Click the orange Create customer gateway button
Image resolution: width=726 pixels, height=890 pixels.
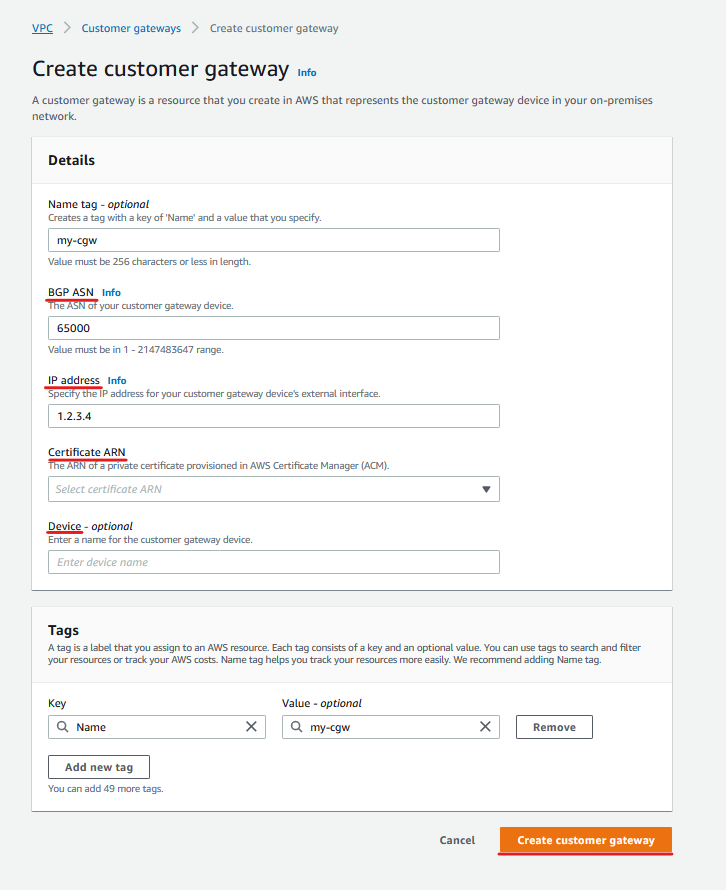tap(586, 840)
